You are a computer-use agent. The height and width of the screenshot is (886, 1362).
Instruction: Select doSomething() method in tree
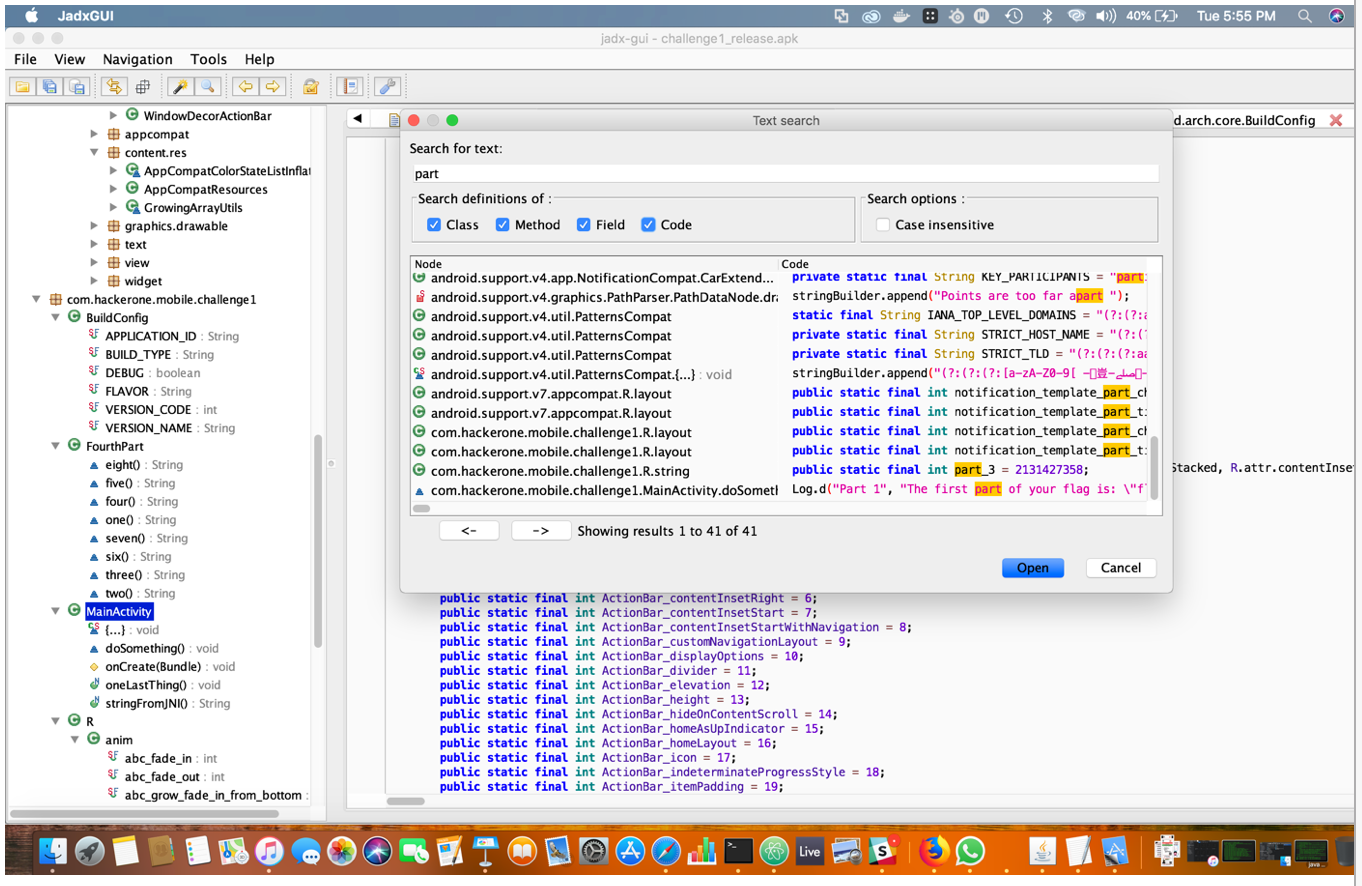pyautogui.click(x=146, y=648)
